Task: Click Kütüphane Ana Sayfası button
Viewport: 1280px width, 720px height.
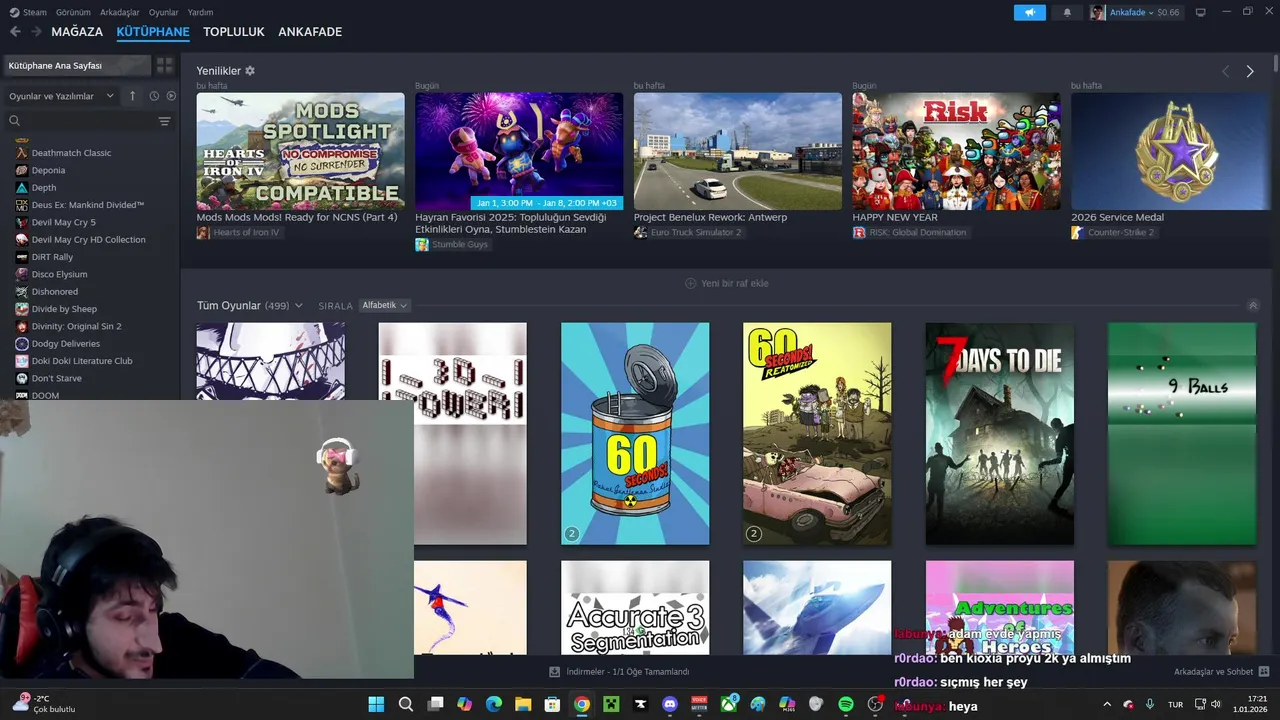Action: coord(76,65)
